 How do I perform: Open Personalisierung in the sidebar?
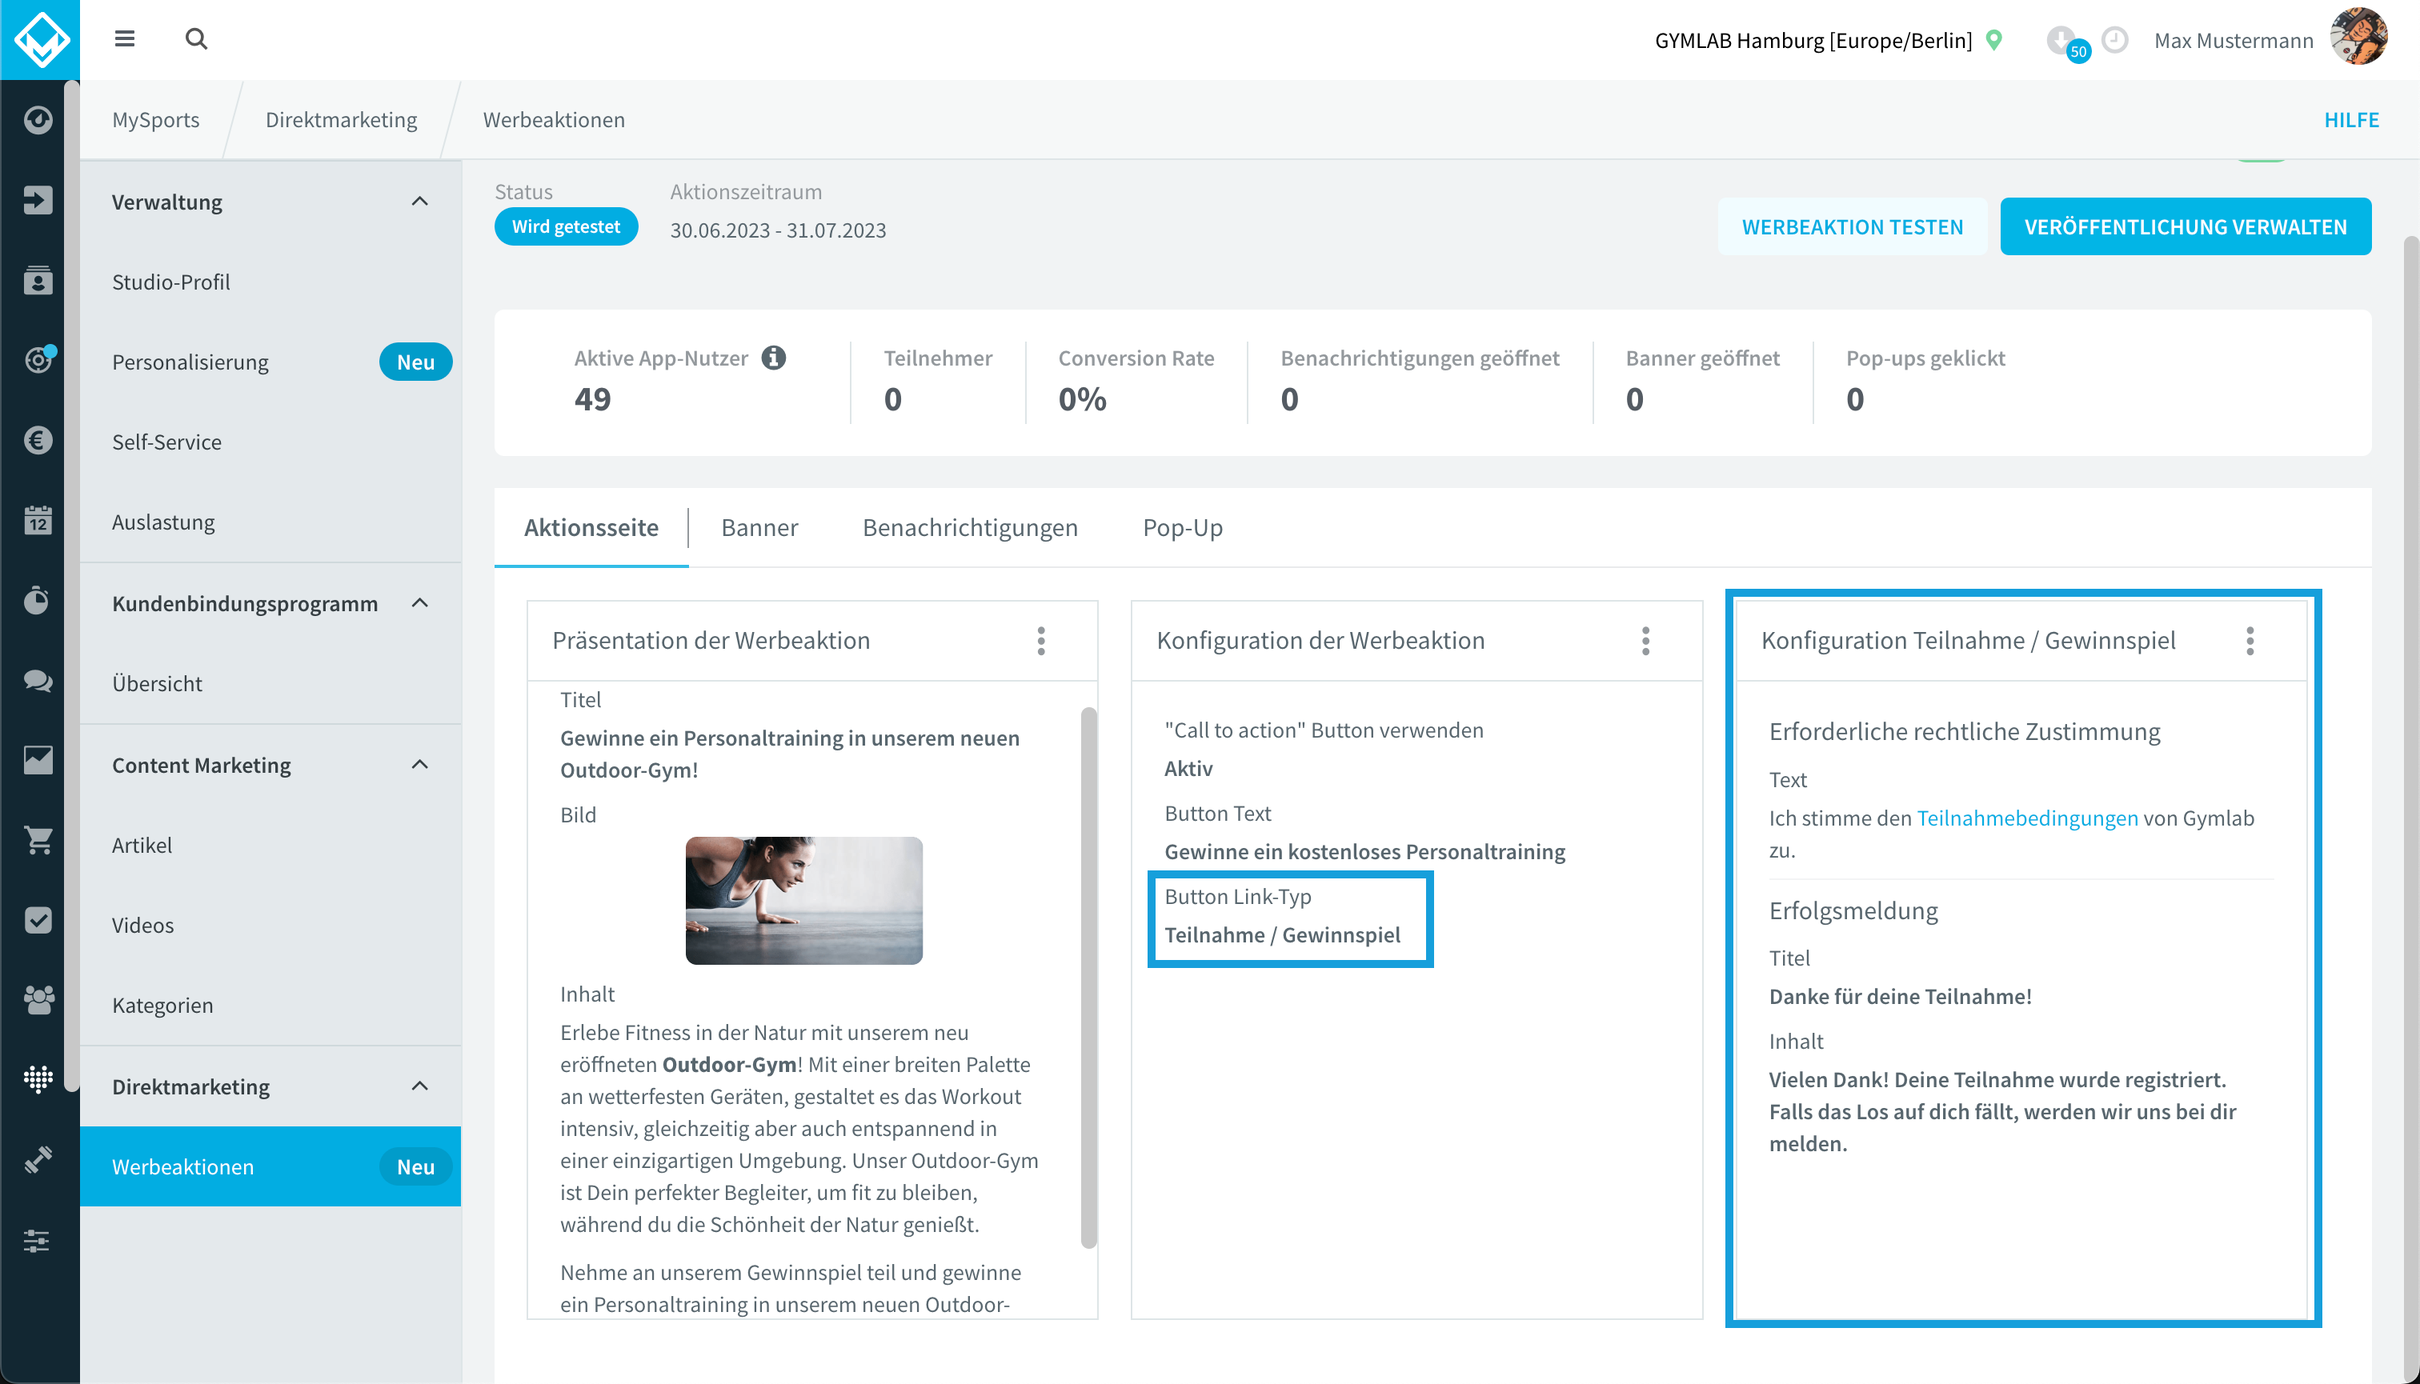pos(270,362)
